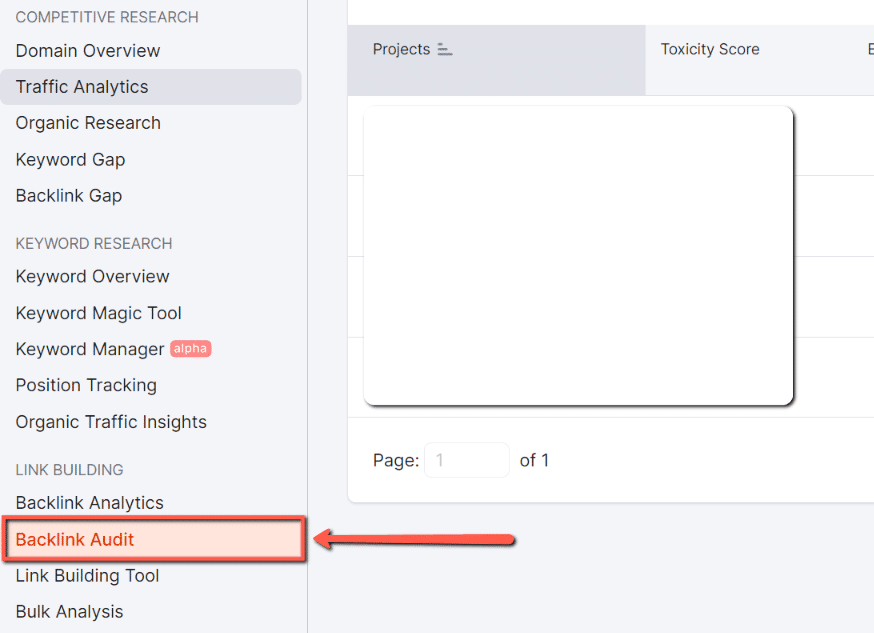
Task: Sort the table by Toxicity Score
Action: coord(709,48)
